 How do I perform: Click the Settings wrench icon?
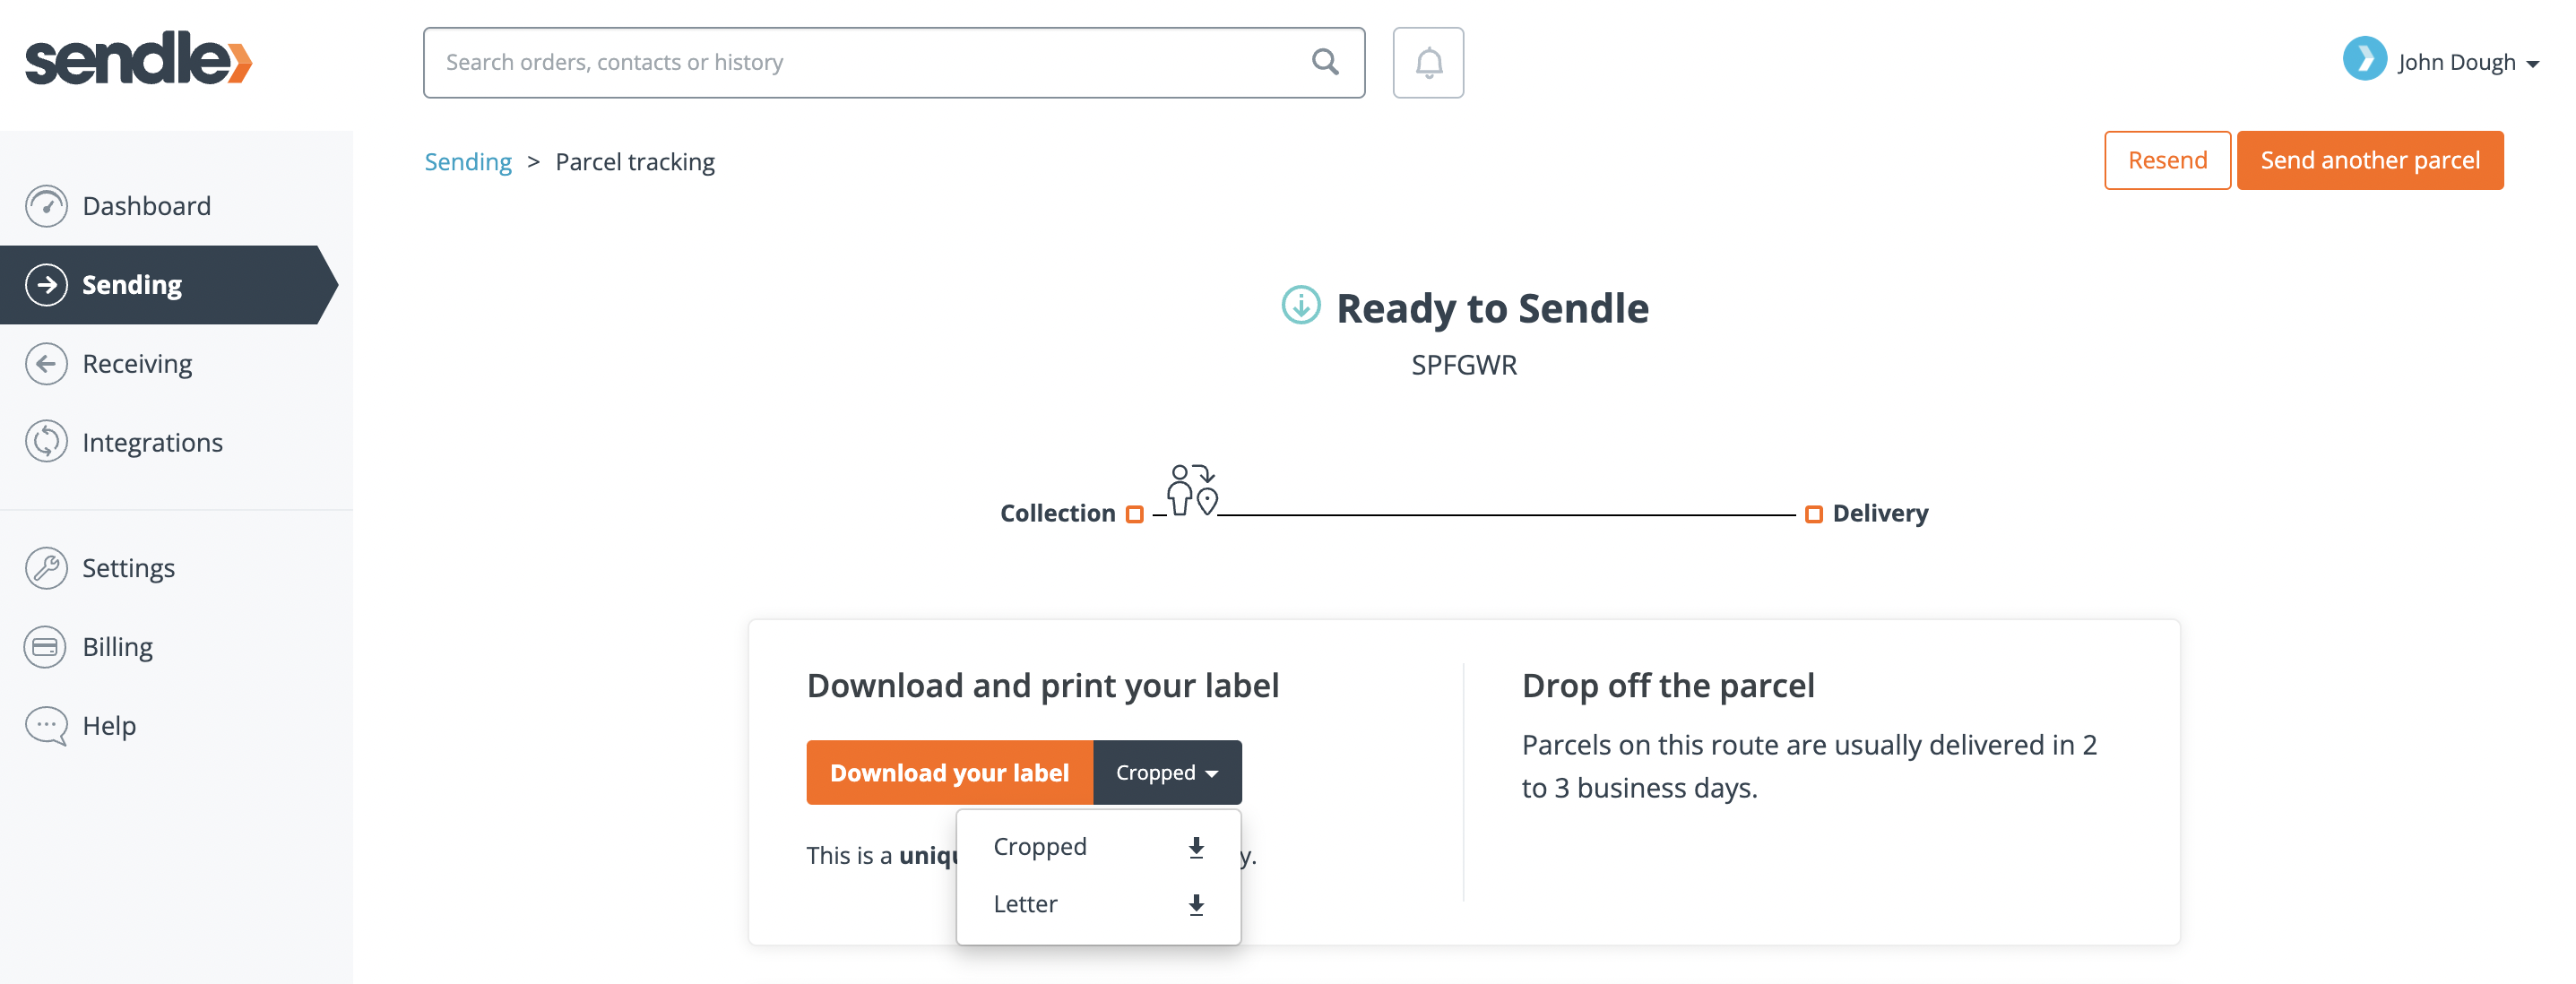(x=46, y=568)
